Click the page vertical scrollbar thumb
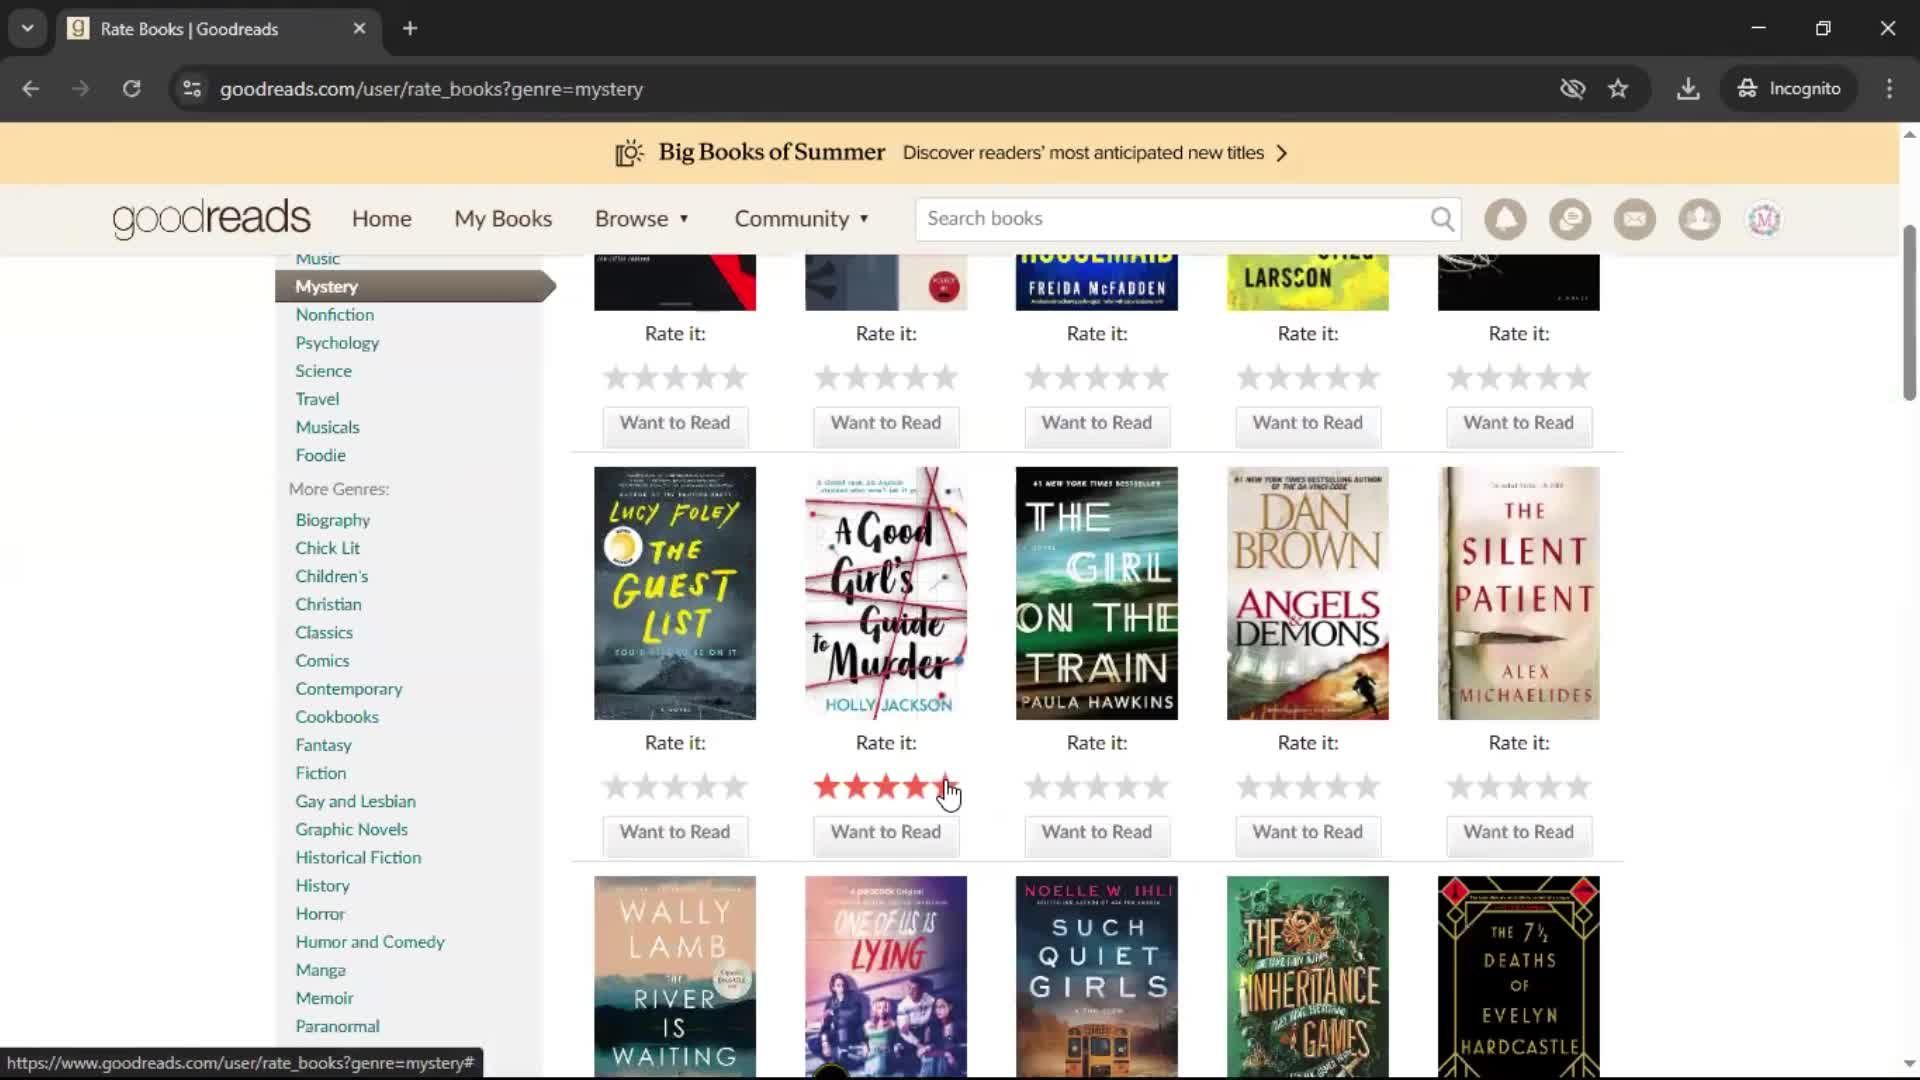Screen dimensions: 1920x1080 [1909, 312]
